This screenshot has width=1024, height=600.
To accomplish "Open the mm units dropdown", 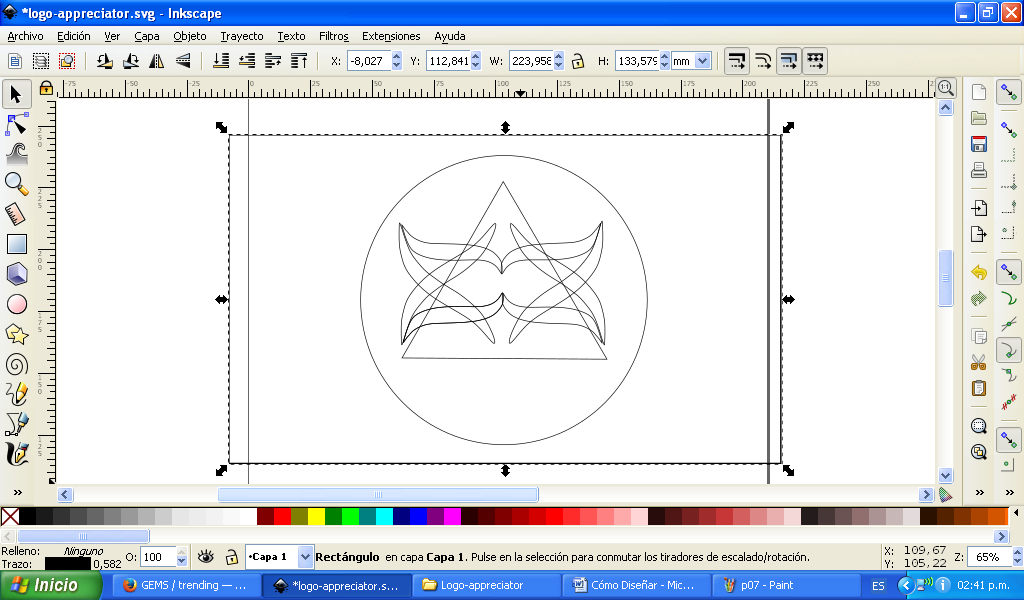I will [x=703, y=61].
